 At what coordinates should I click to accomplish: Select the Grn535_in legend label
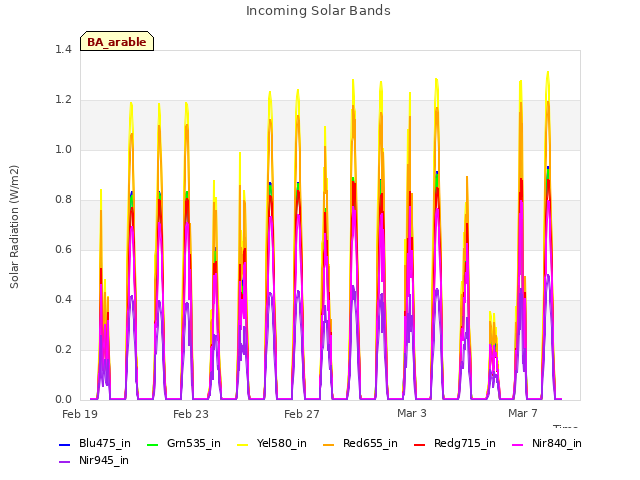coord(194,443)
